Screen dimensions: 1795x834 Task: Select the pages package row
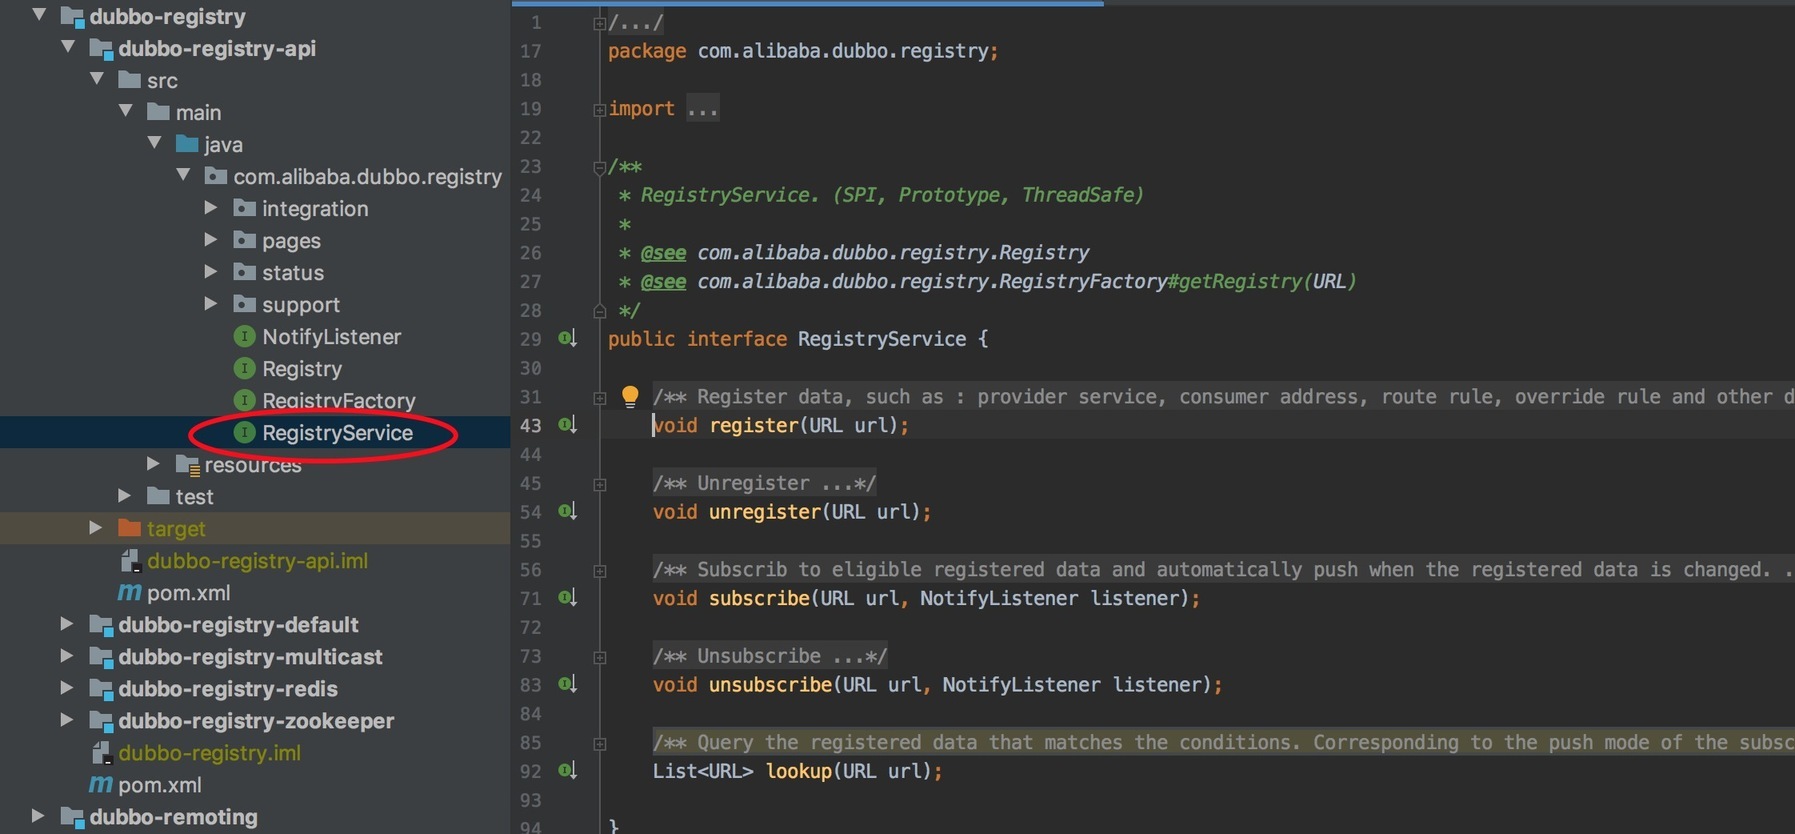tap(255, 240)
